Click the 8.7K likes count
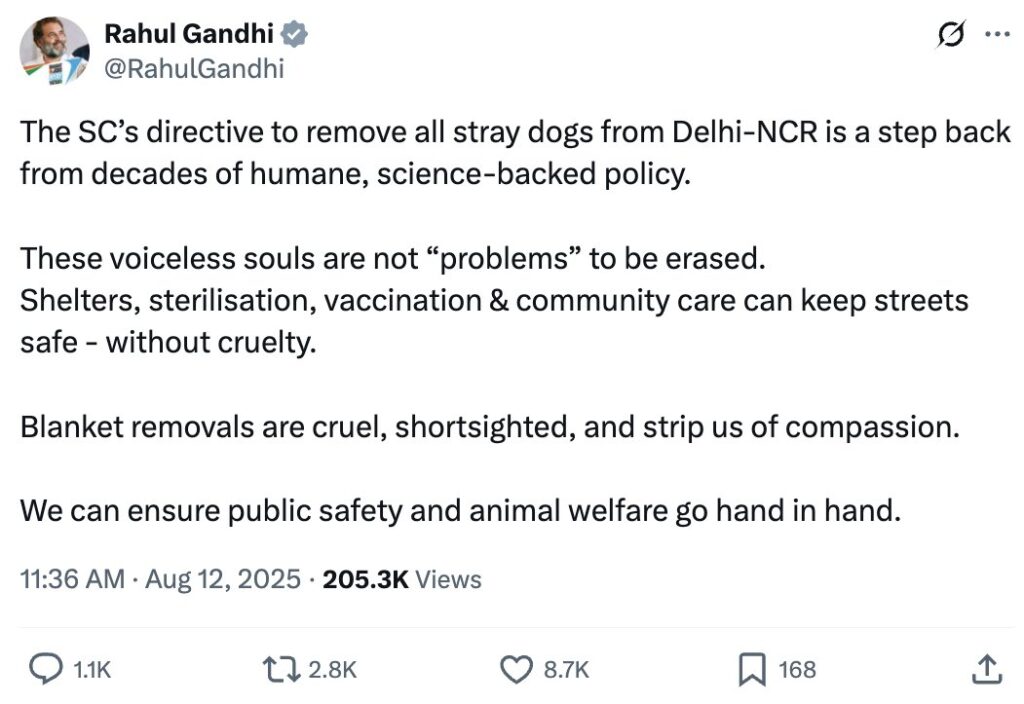Screen dimensions: 1024x704 pyautogui.click(x=565, y=669)
